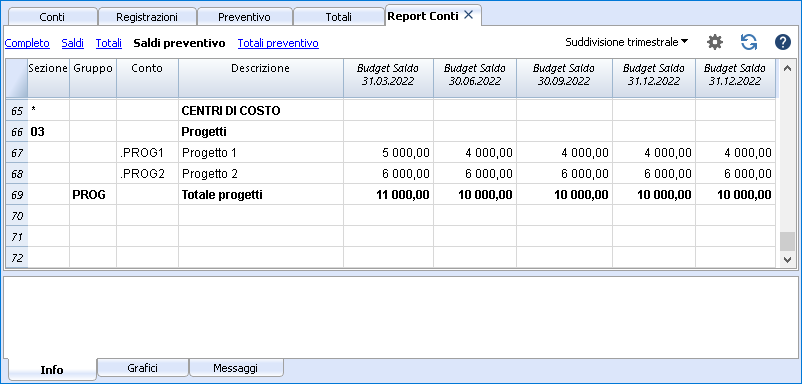The width and height of the screenshot is (802, 384).
Task: Click Progetto 1 value under 30.09.2022
Action: click(564, 153)
